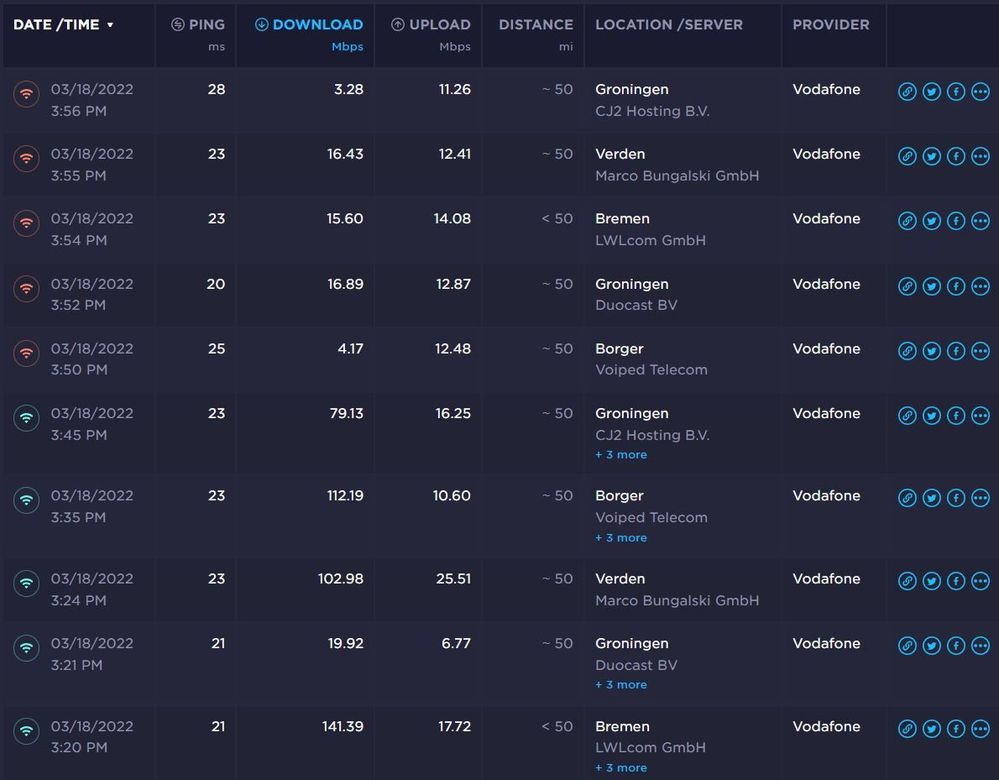Sort results by Upload column
Image resolution: width=999 pixels, height=780 pixels.
tap(431, 25)
